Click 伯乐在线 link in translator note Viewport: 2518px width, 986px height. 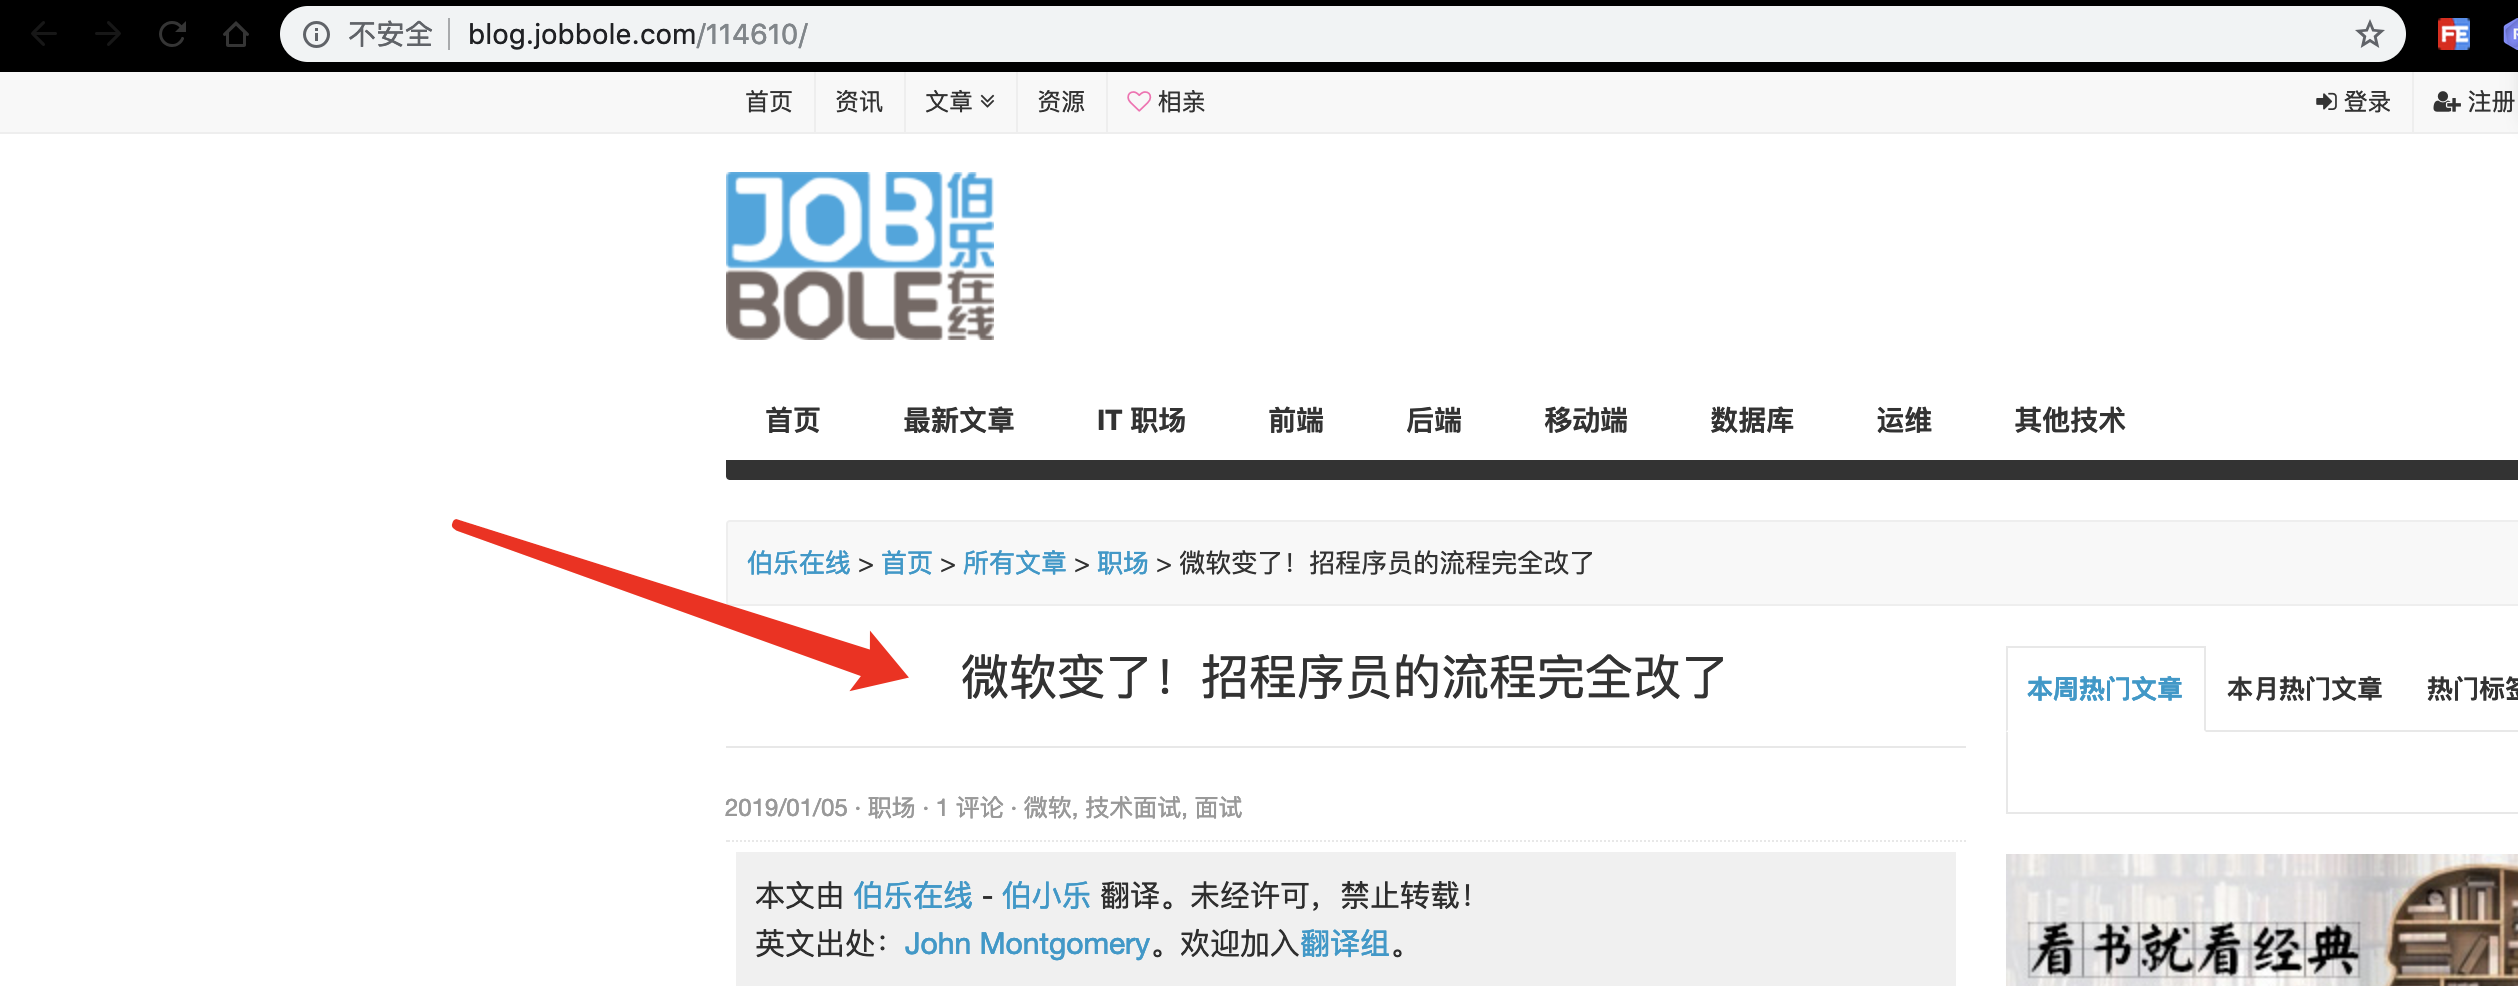(912, 895)
